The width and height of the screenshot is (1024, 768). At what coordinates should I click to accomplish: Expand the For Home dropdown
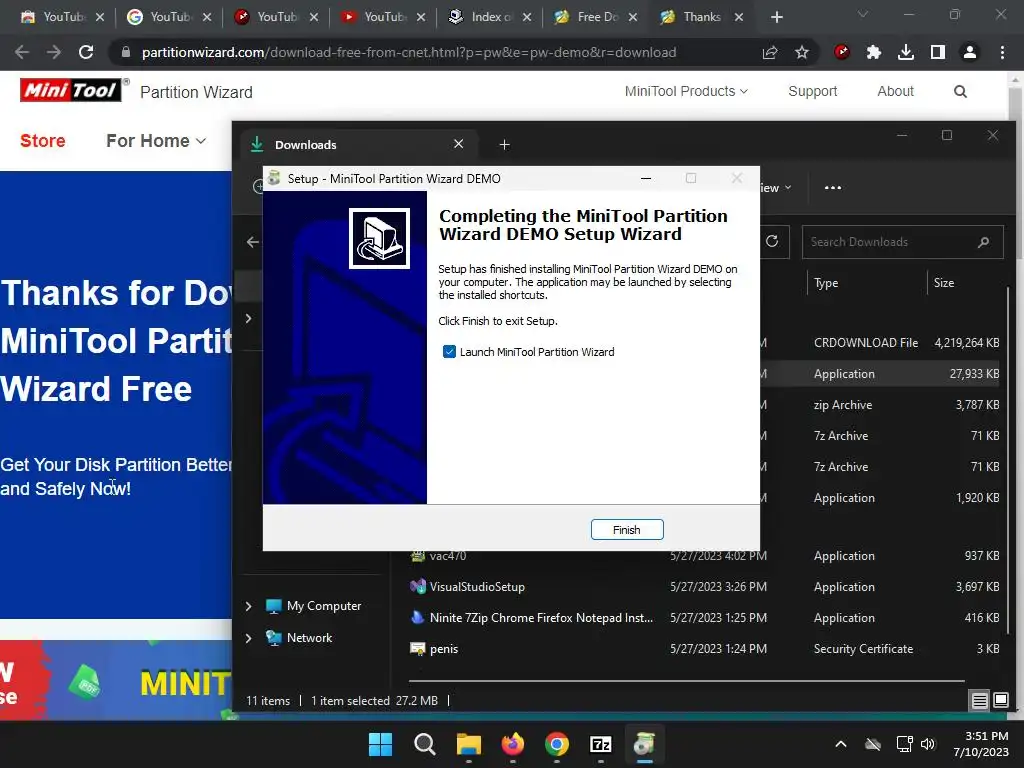(x=156, y=140)
